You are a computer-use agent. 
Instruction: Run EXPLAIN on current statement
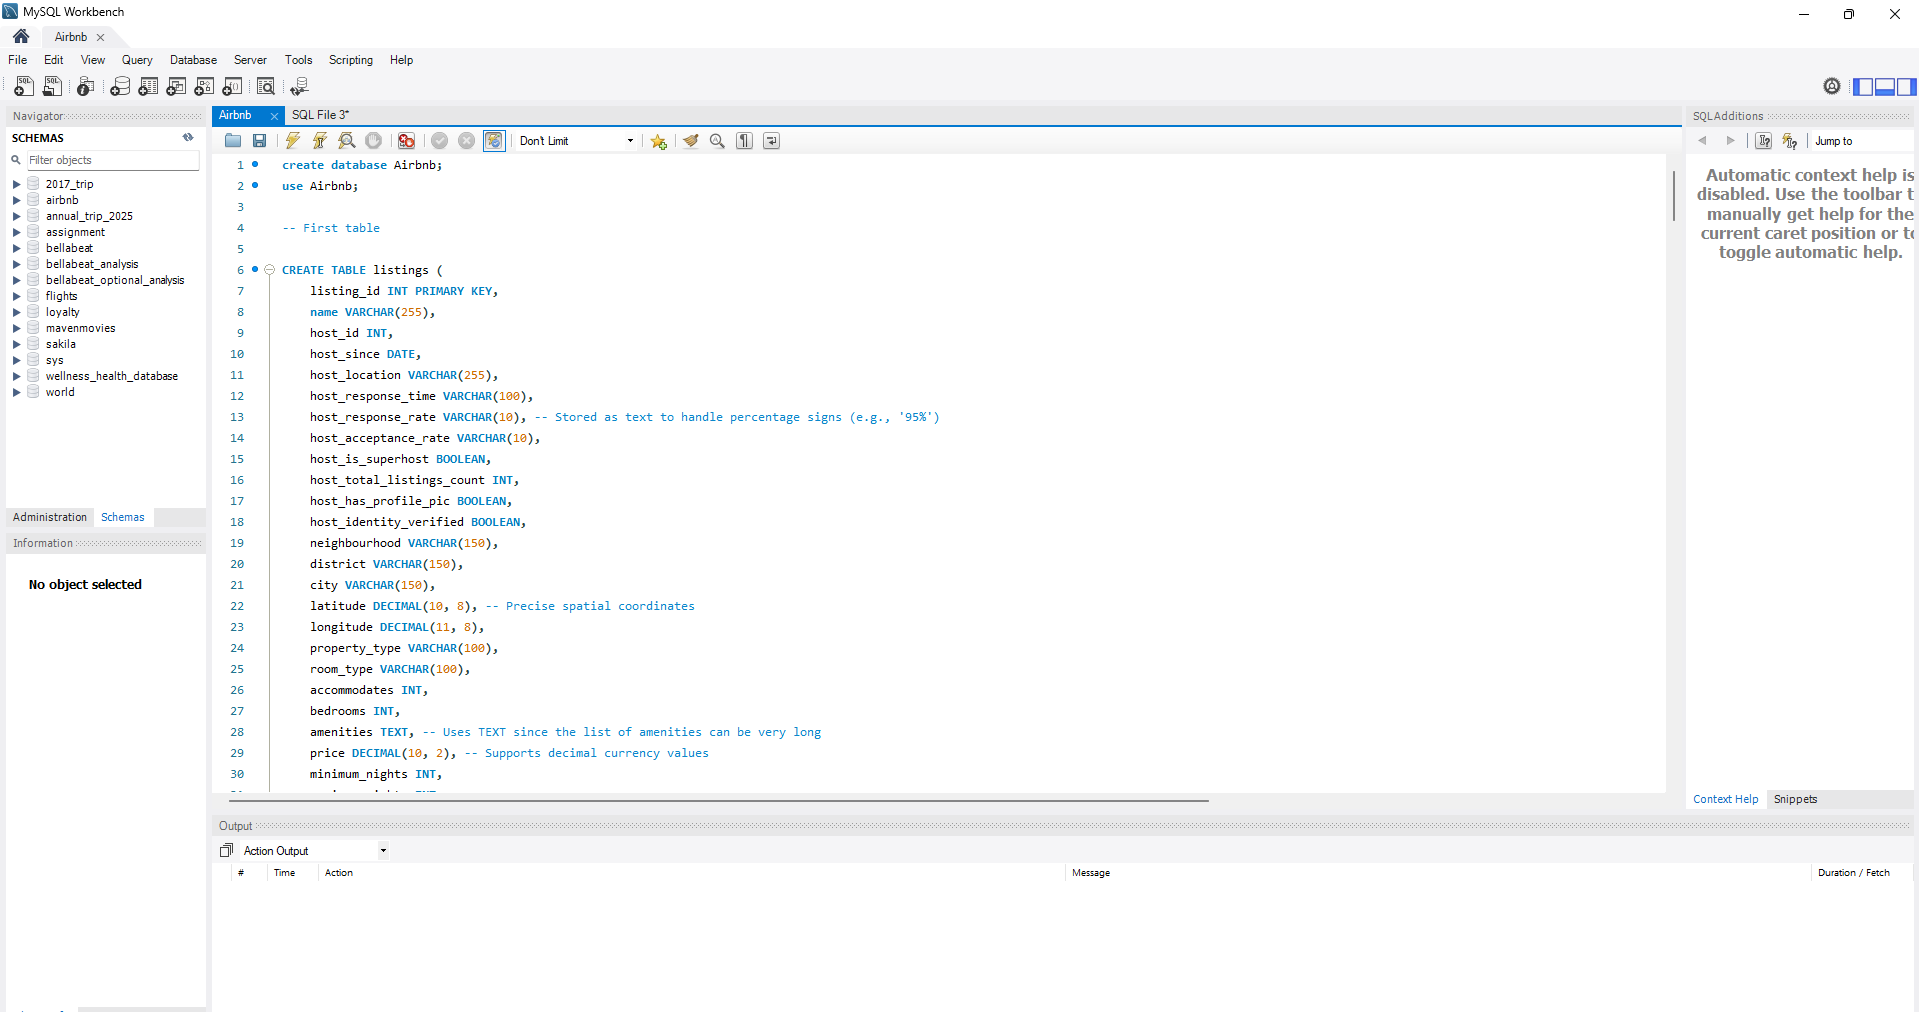(x=347, y=141)
